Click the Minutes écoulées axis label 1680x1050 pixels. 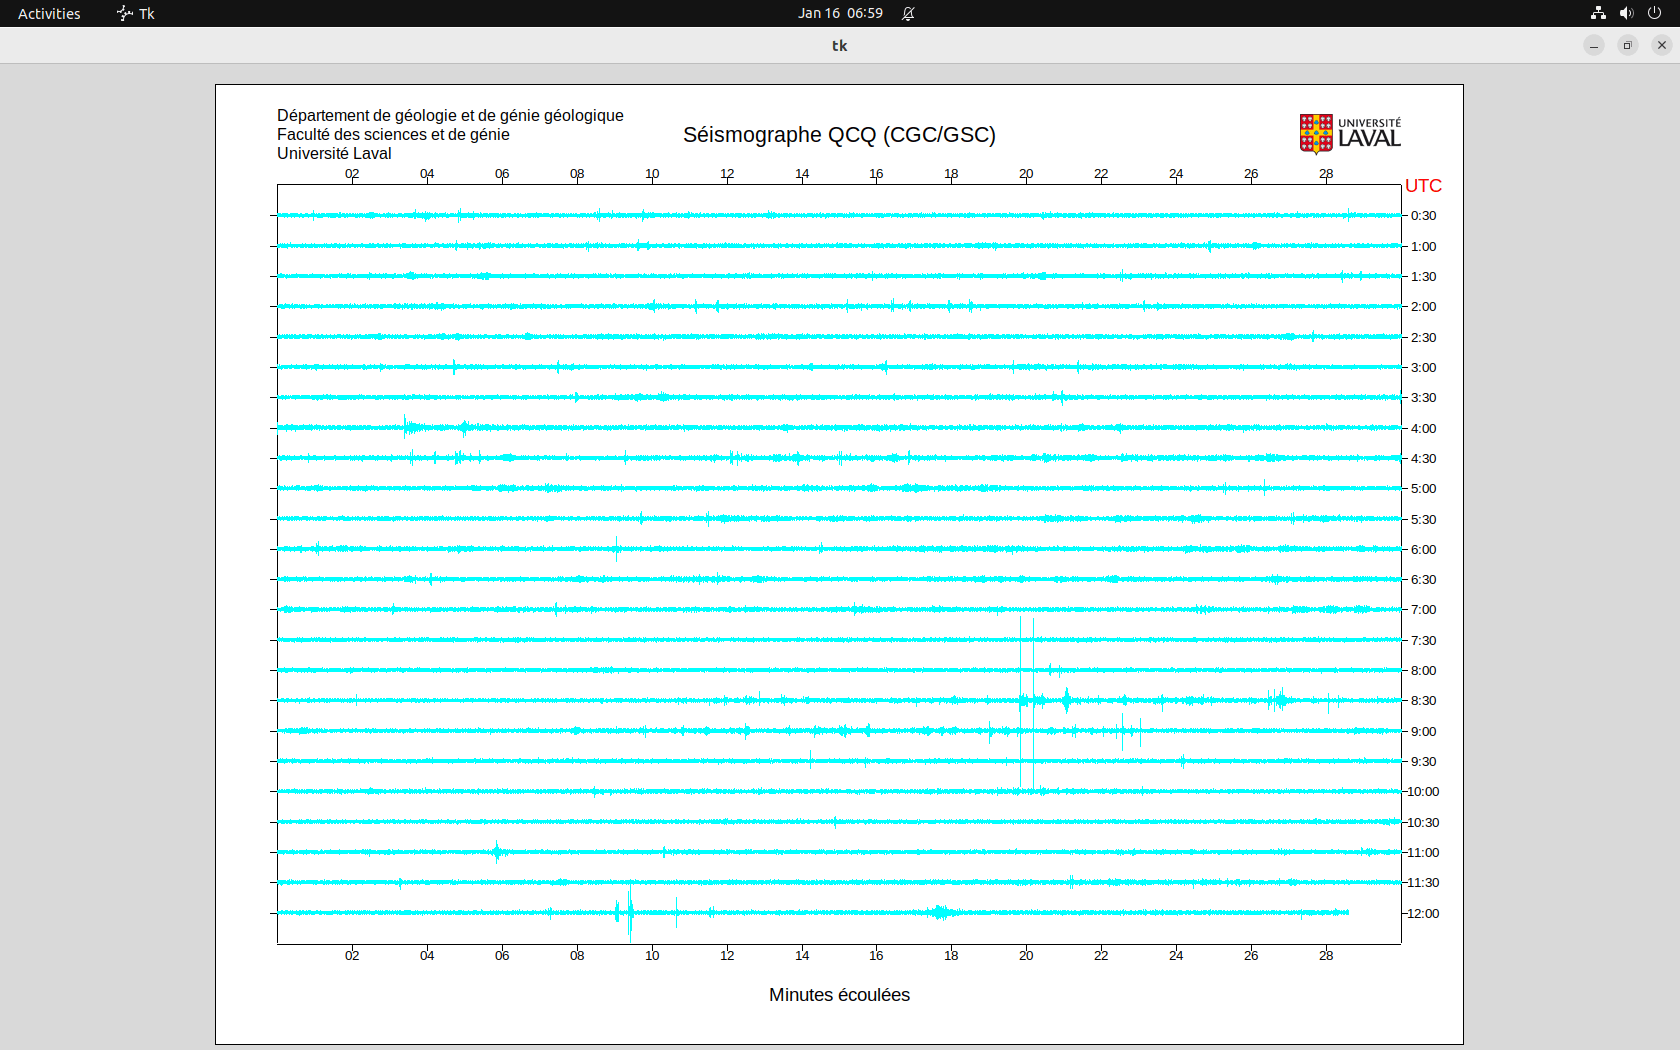click(x=839, y=995)
